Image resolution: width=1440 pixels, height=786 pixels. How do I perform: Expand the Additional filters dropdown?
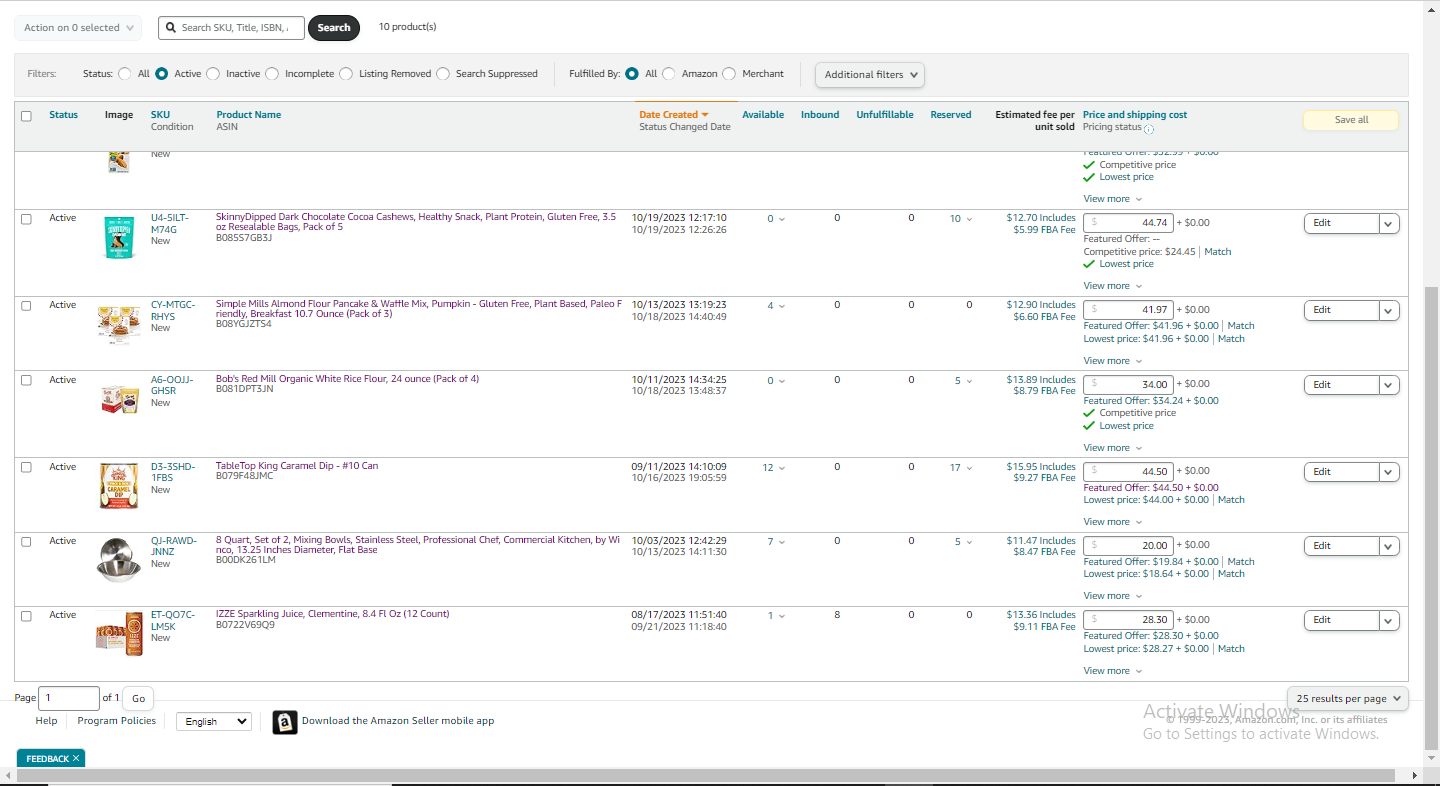(870, 75)
